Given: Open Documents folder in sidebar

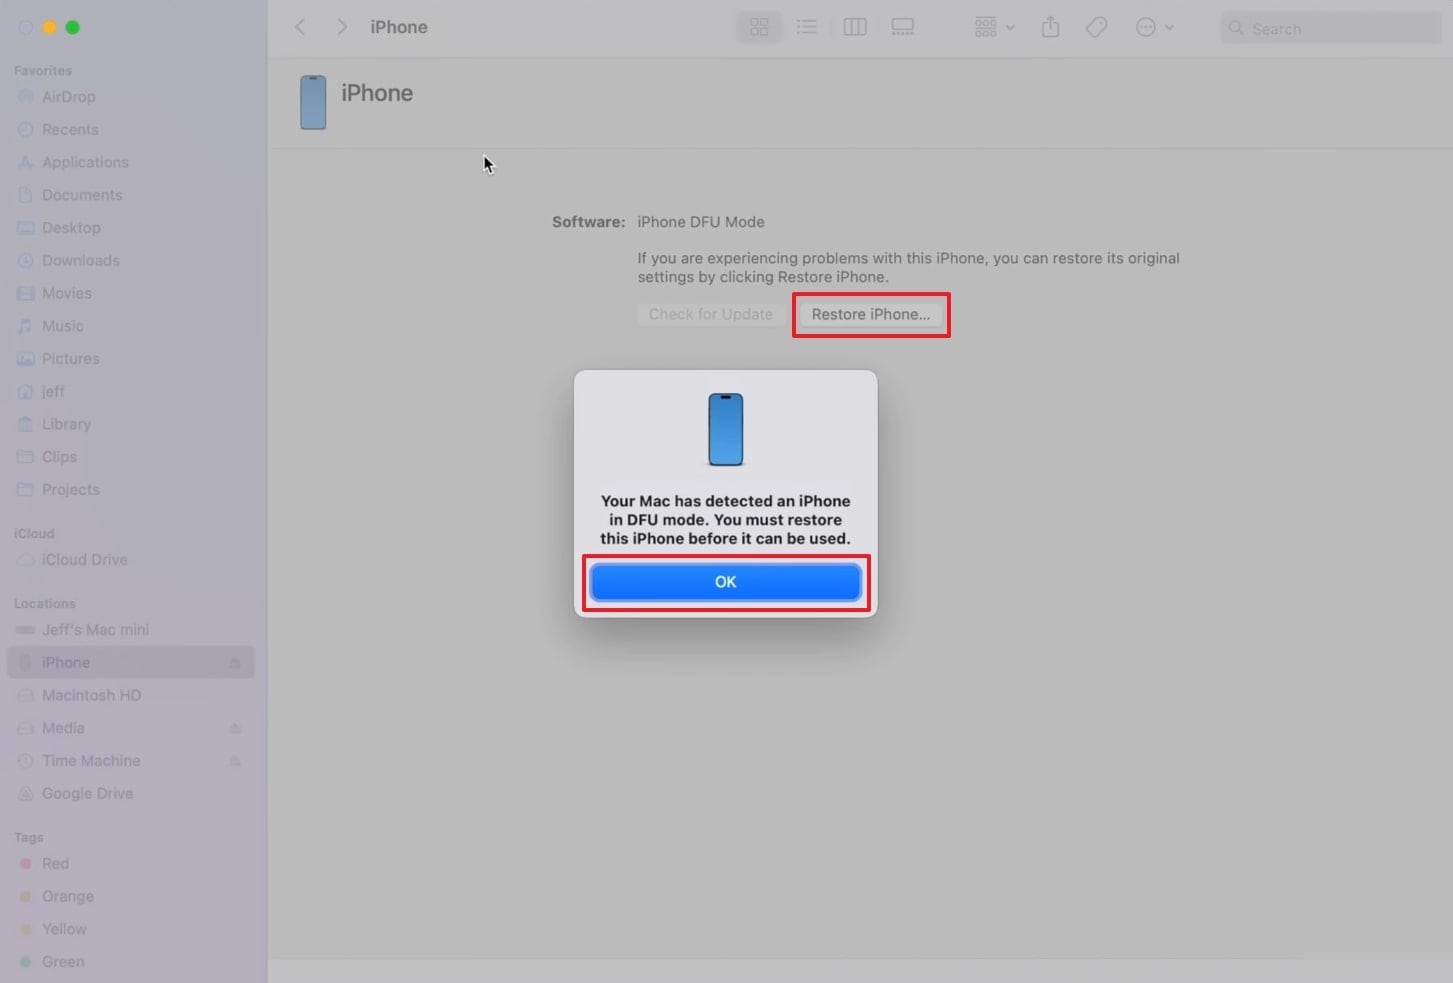Looking at the screenshot, I should [x=82, y=195].
